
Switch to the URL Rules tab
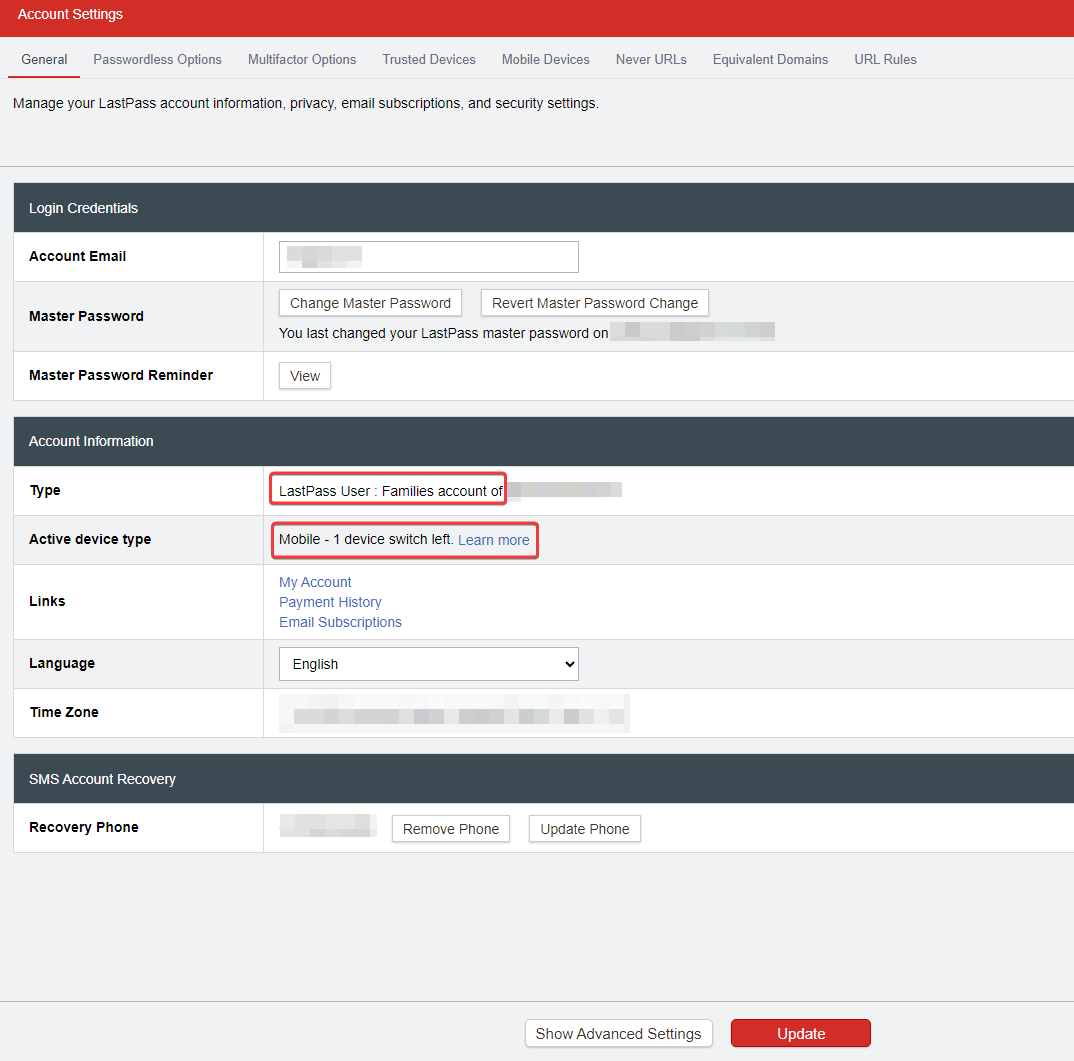click(x=885, y=60)
